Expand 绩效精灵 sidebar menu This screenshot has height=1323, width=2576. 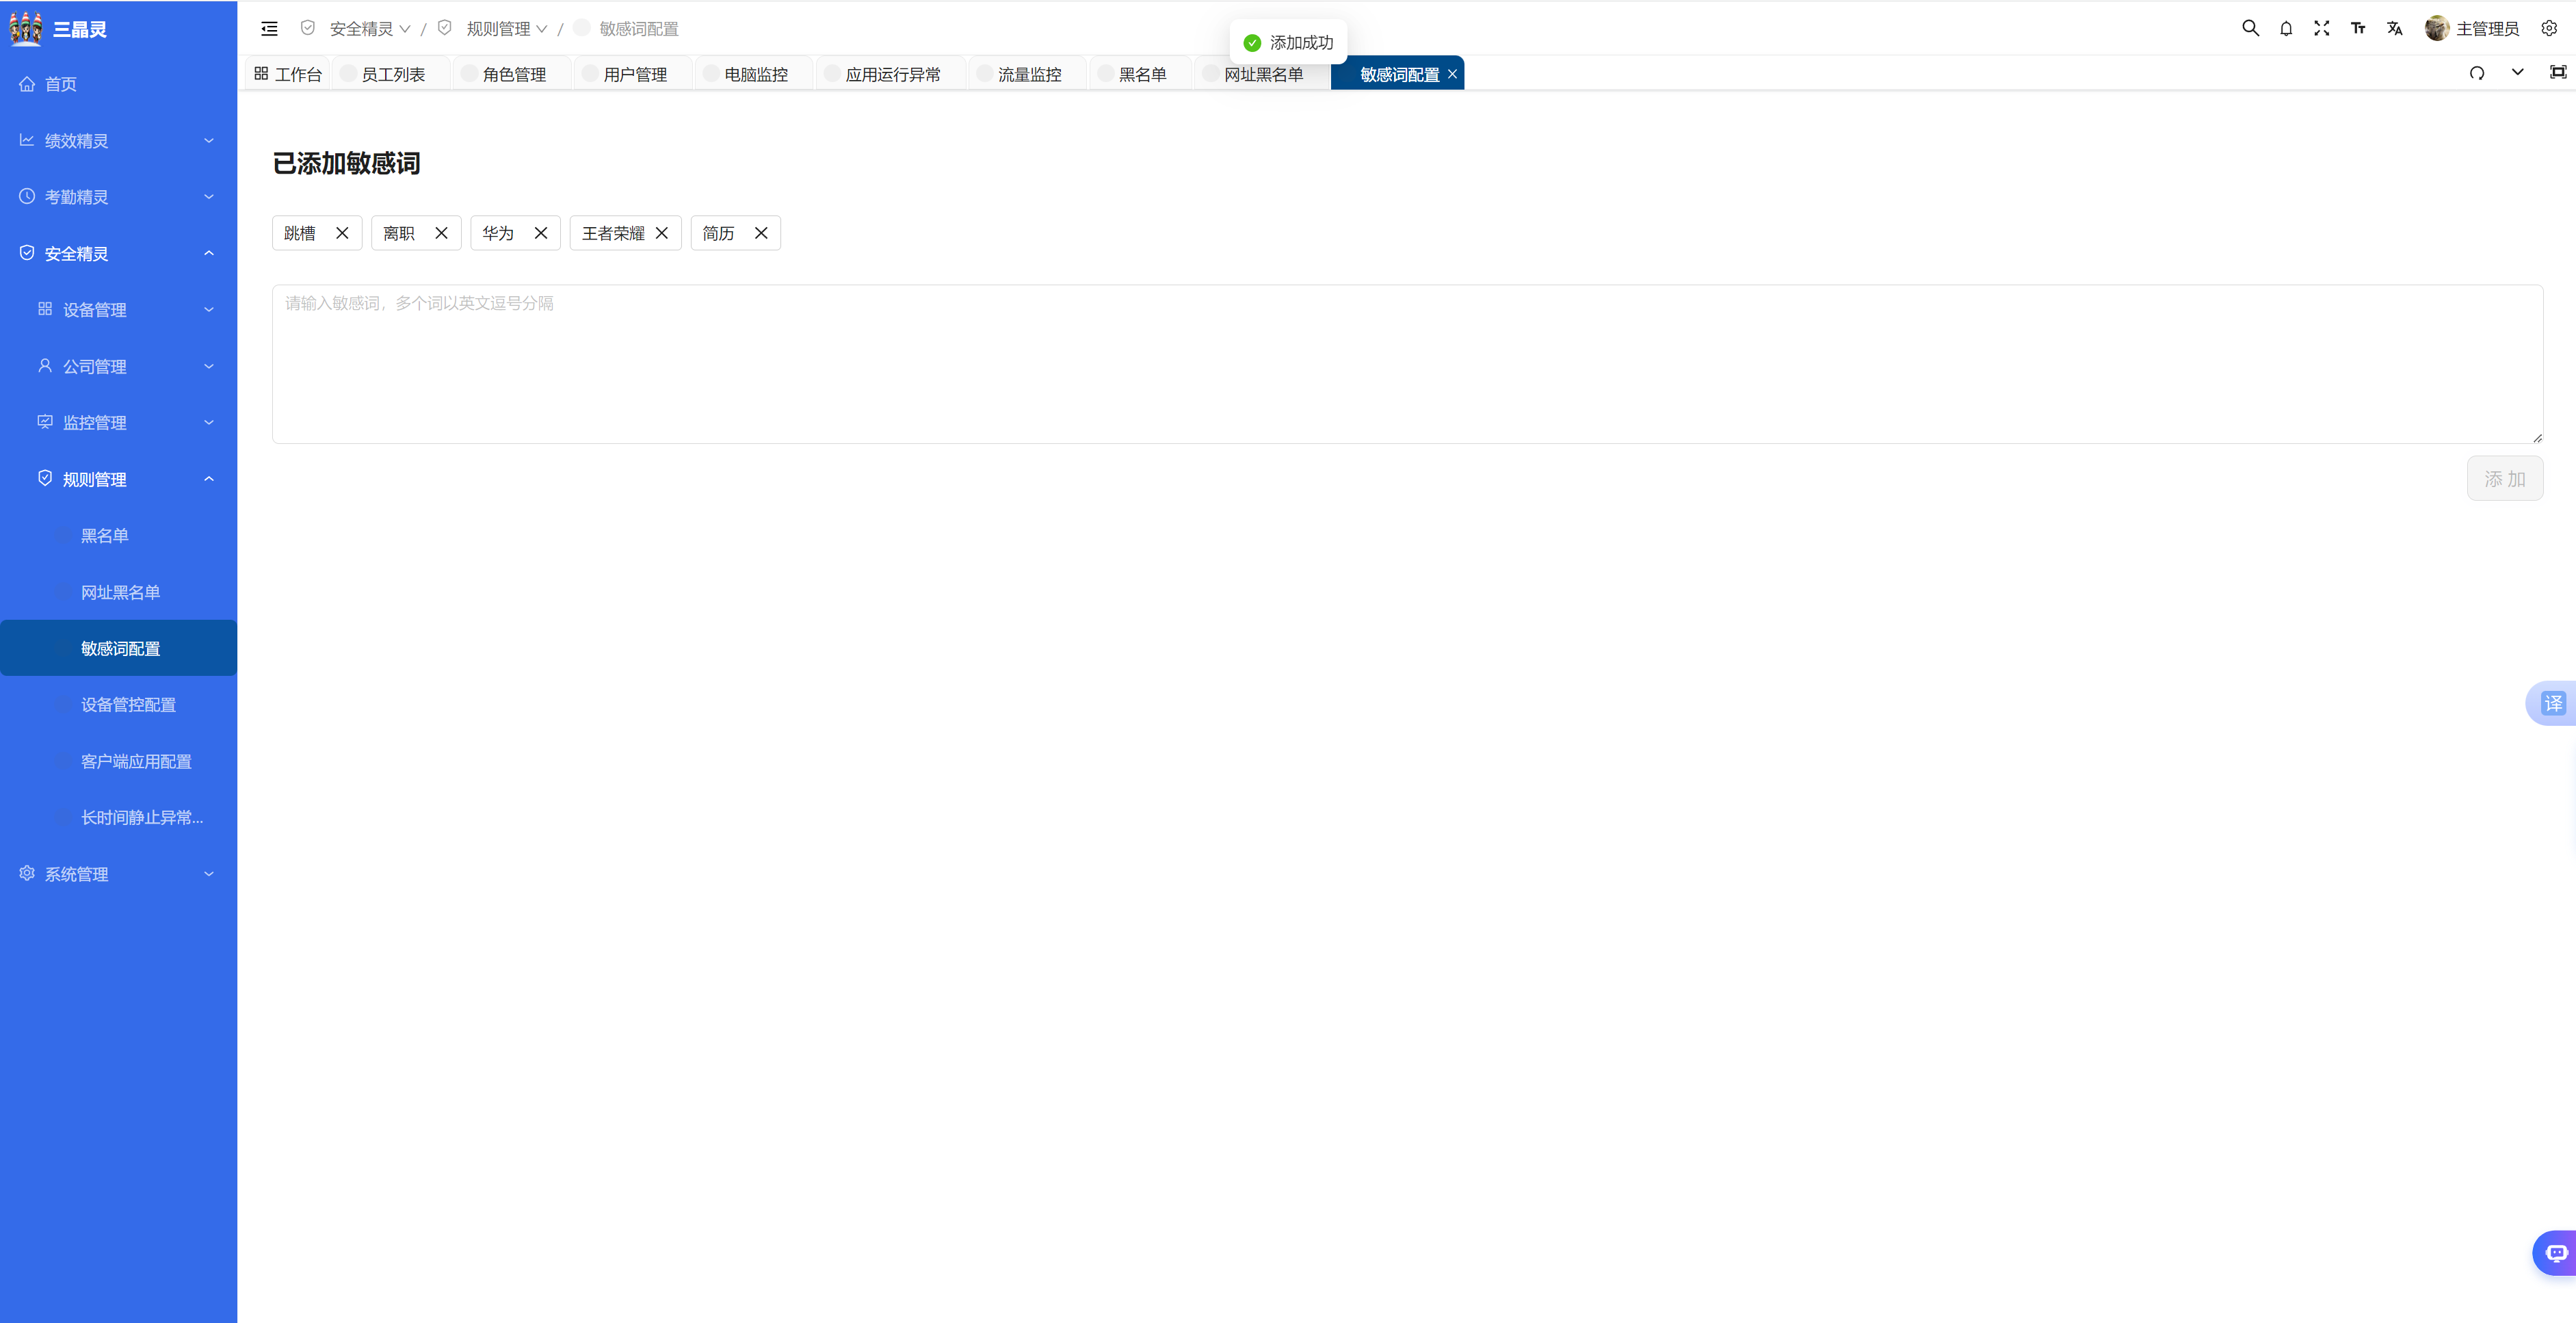[118, 141]
